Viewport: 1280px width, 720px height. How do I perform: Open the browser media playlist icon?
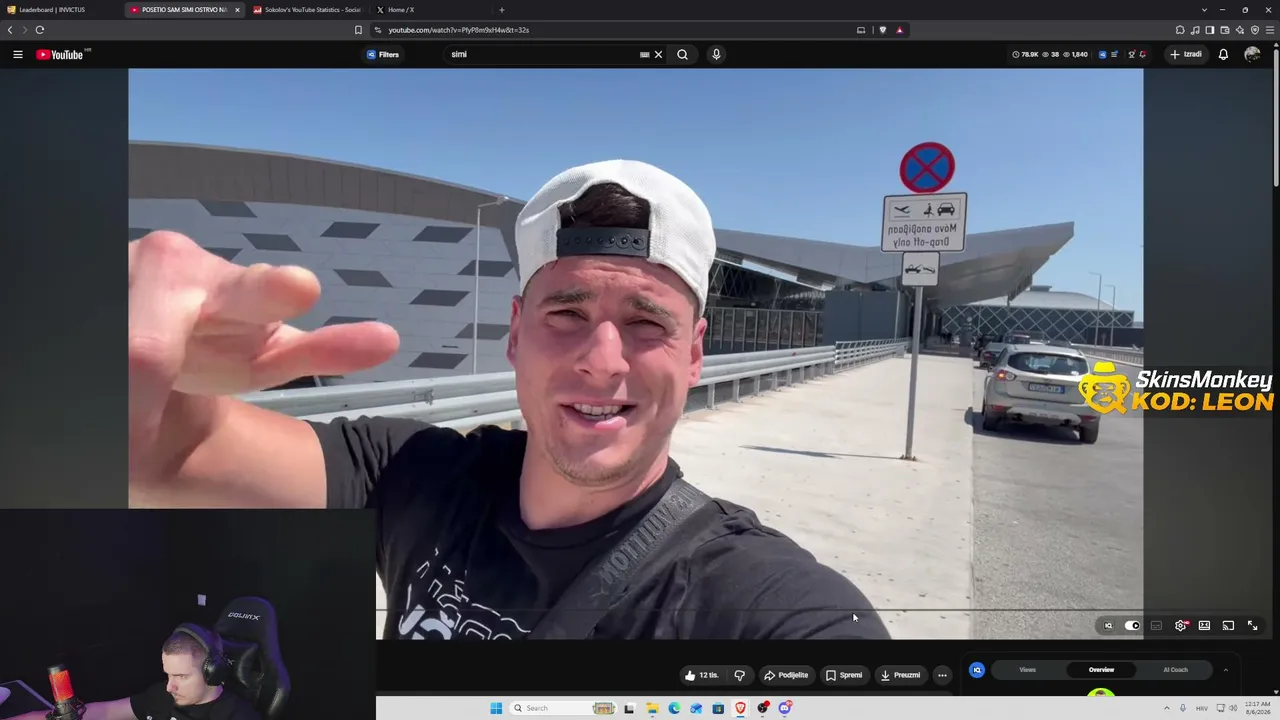(x=1195, y=30)
